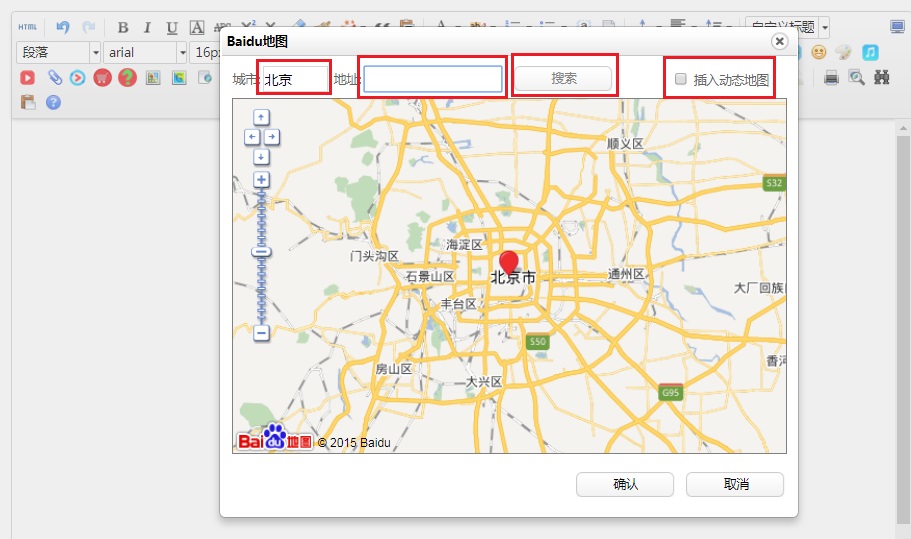911x539 pixels.
Task: Click the S50 highway badge on map
Action: coord(537,342)
